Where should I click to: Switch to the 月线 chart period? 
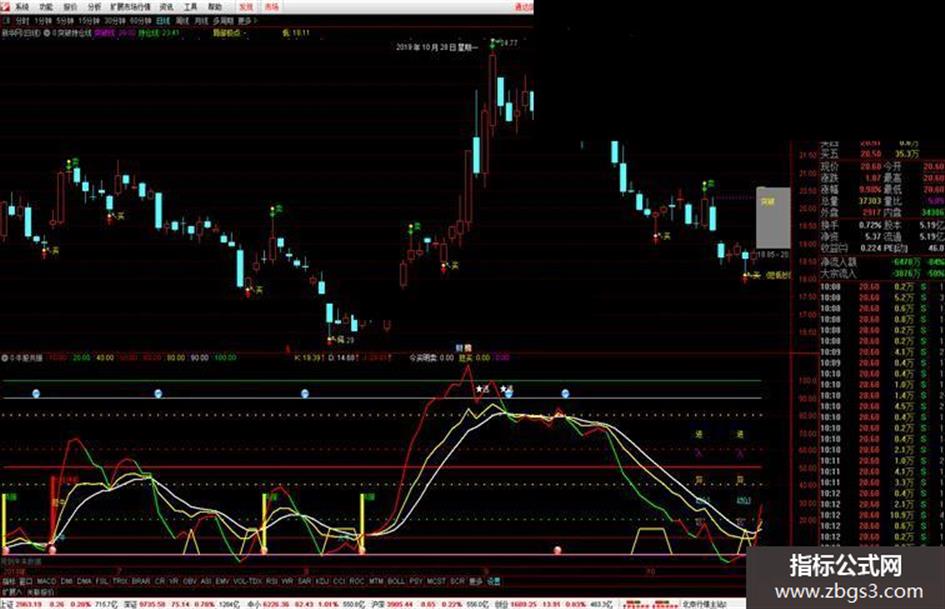(x=201, y=21)
